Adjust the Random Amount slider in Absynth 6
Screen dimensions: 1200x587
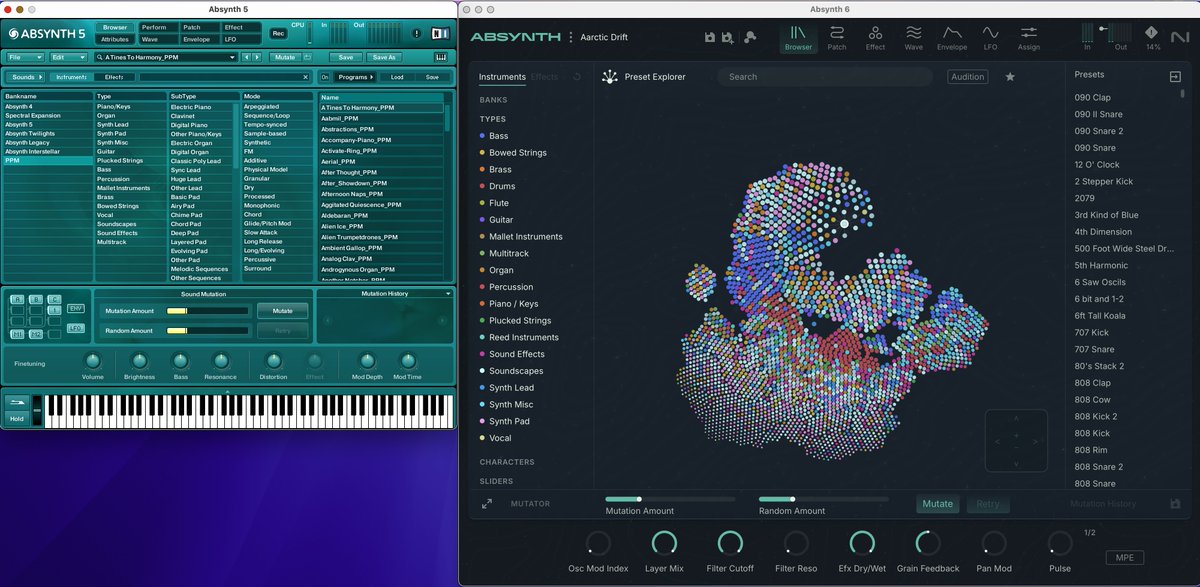(823, 498)
